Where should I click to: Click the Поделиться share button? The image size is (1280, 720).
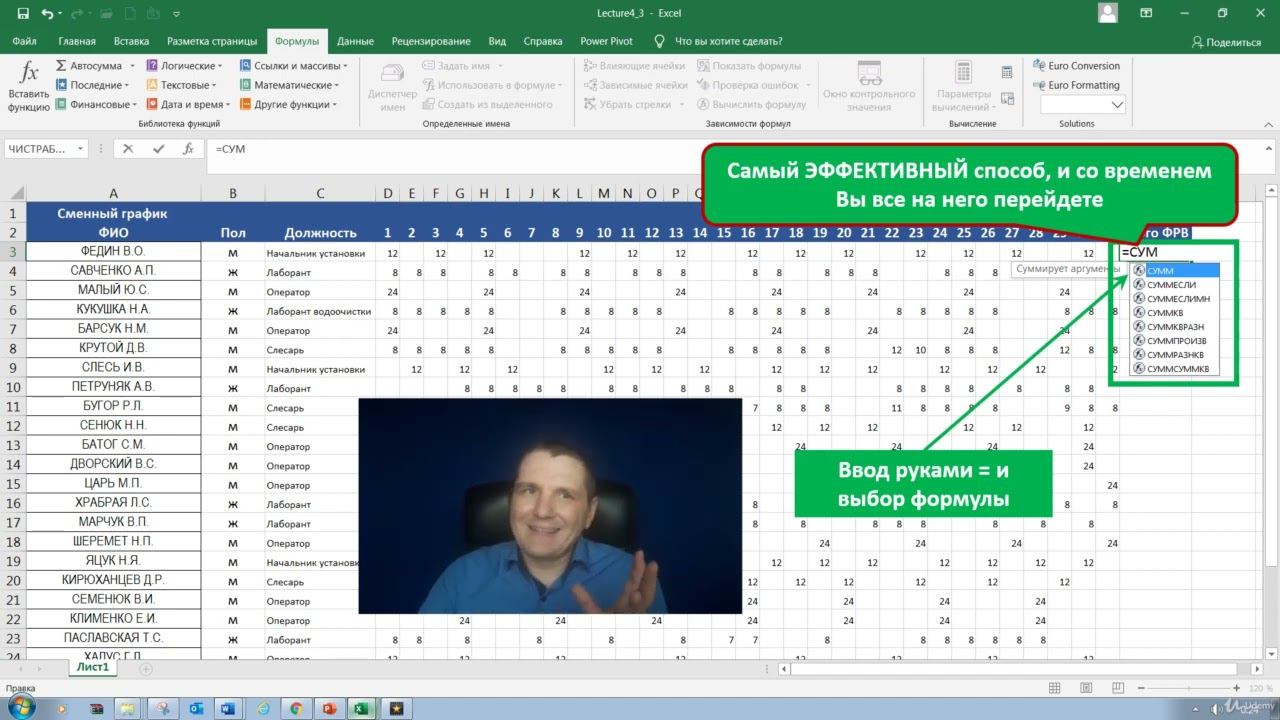point(1226,42)
